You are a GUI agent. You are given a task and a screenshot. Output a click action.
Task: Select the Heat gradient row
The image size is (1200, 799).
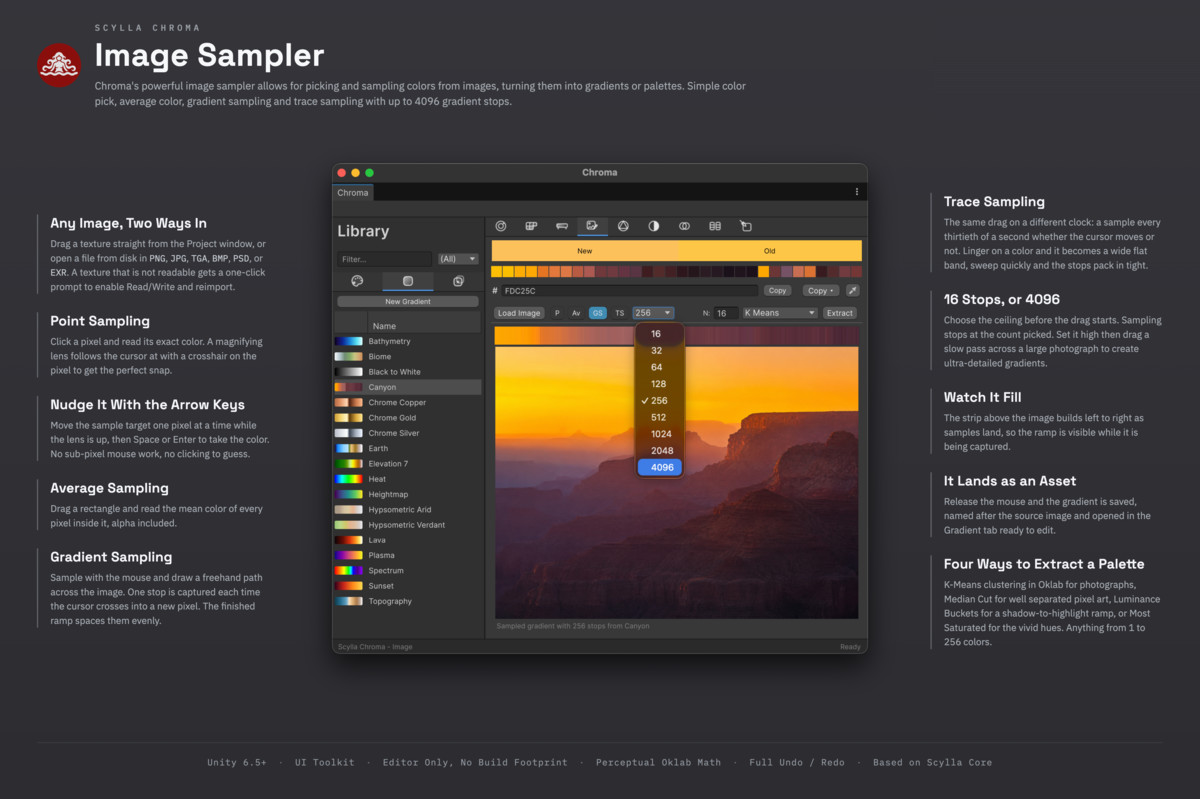408,479
